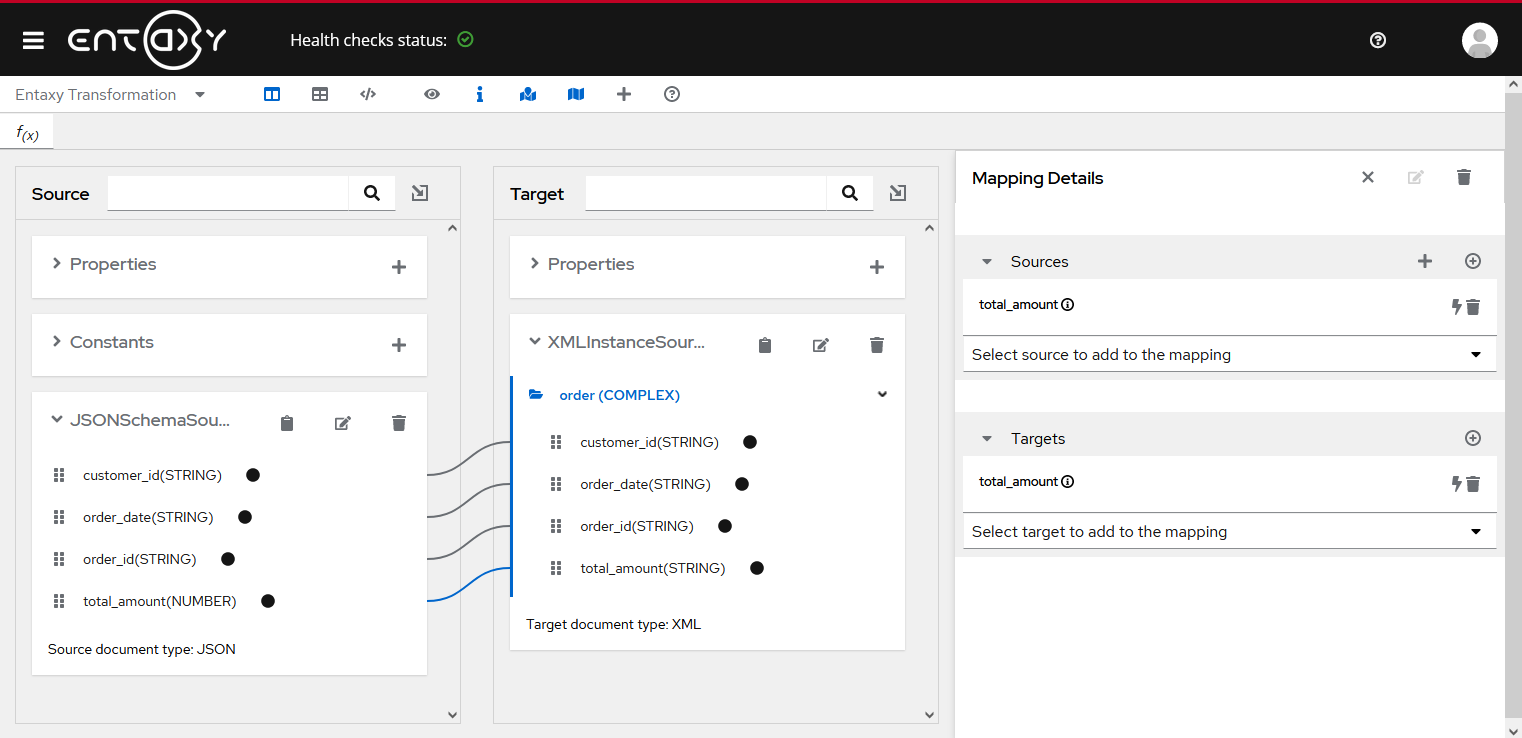Click the column mapper view icon
The image size is (1522, 738).
272,94
